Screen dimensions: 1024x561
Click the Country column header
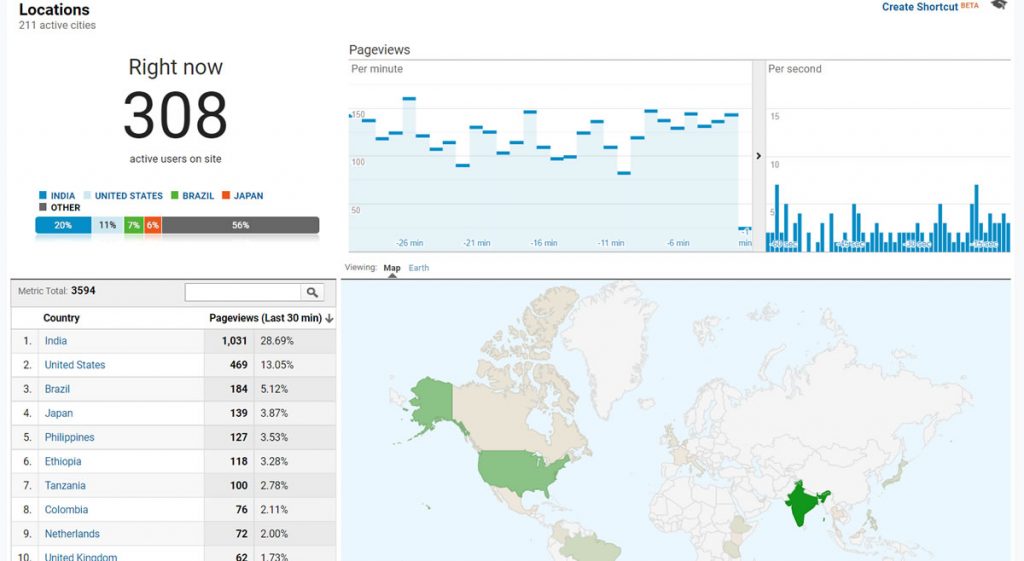[61, 318]
